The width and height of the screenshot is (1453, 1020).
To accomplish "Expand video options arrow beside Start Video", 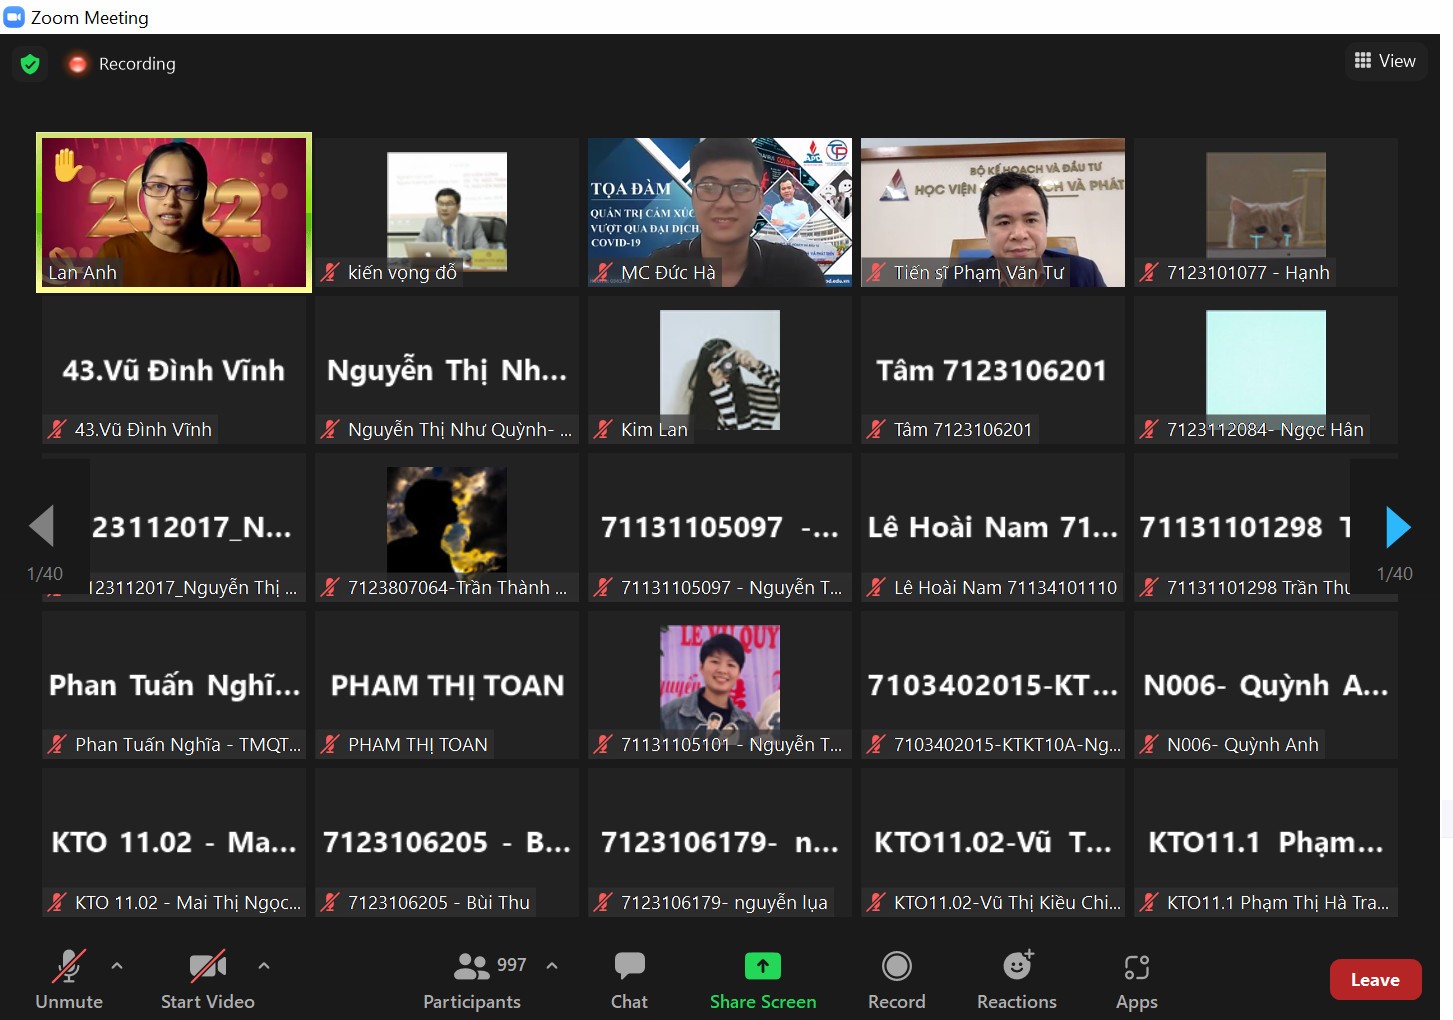I will click(x=264, y=966).
